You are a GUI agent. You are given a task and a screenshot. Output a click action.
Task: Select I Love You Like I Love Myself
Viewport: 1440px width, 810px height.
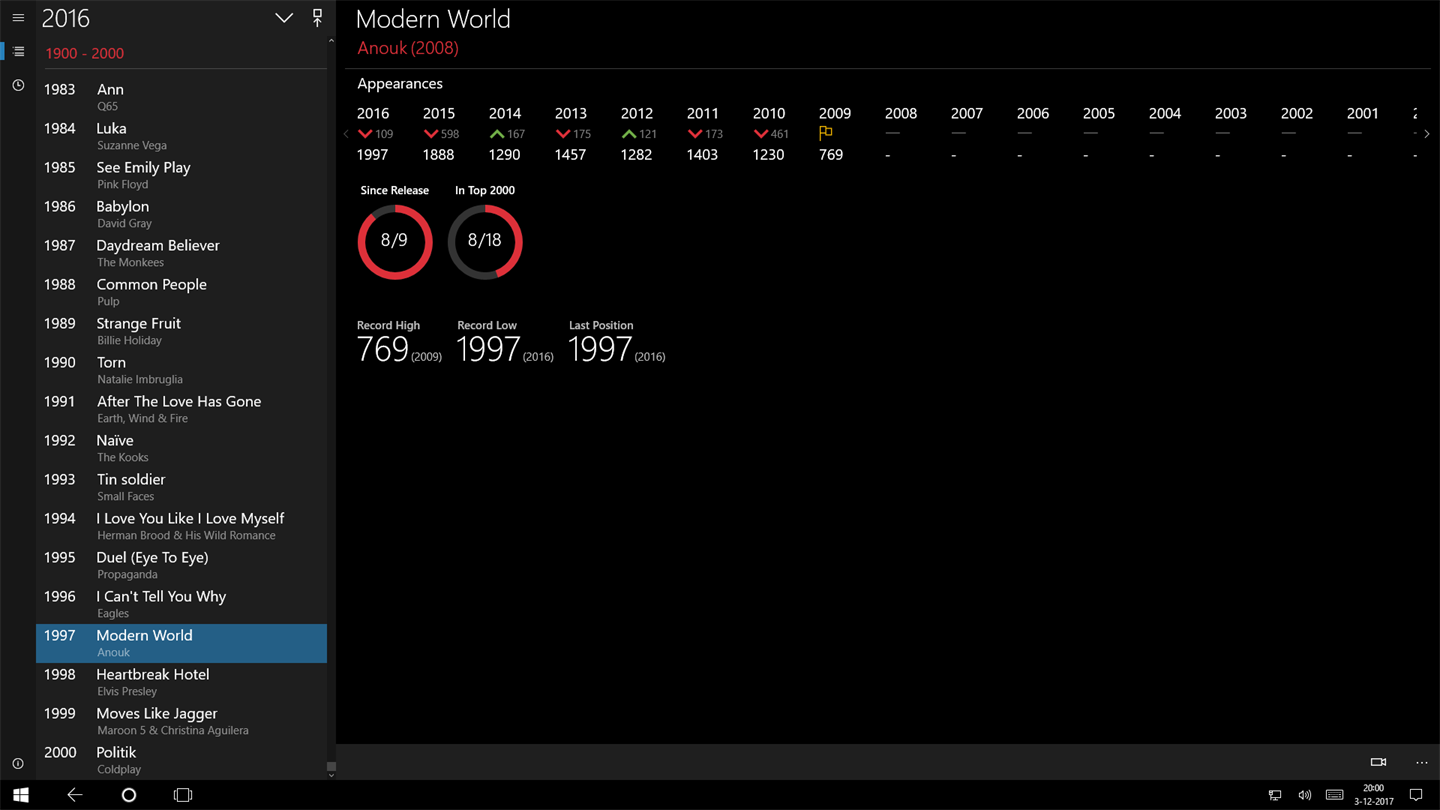point(181,526)
